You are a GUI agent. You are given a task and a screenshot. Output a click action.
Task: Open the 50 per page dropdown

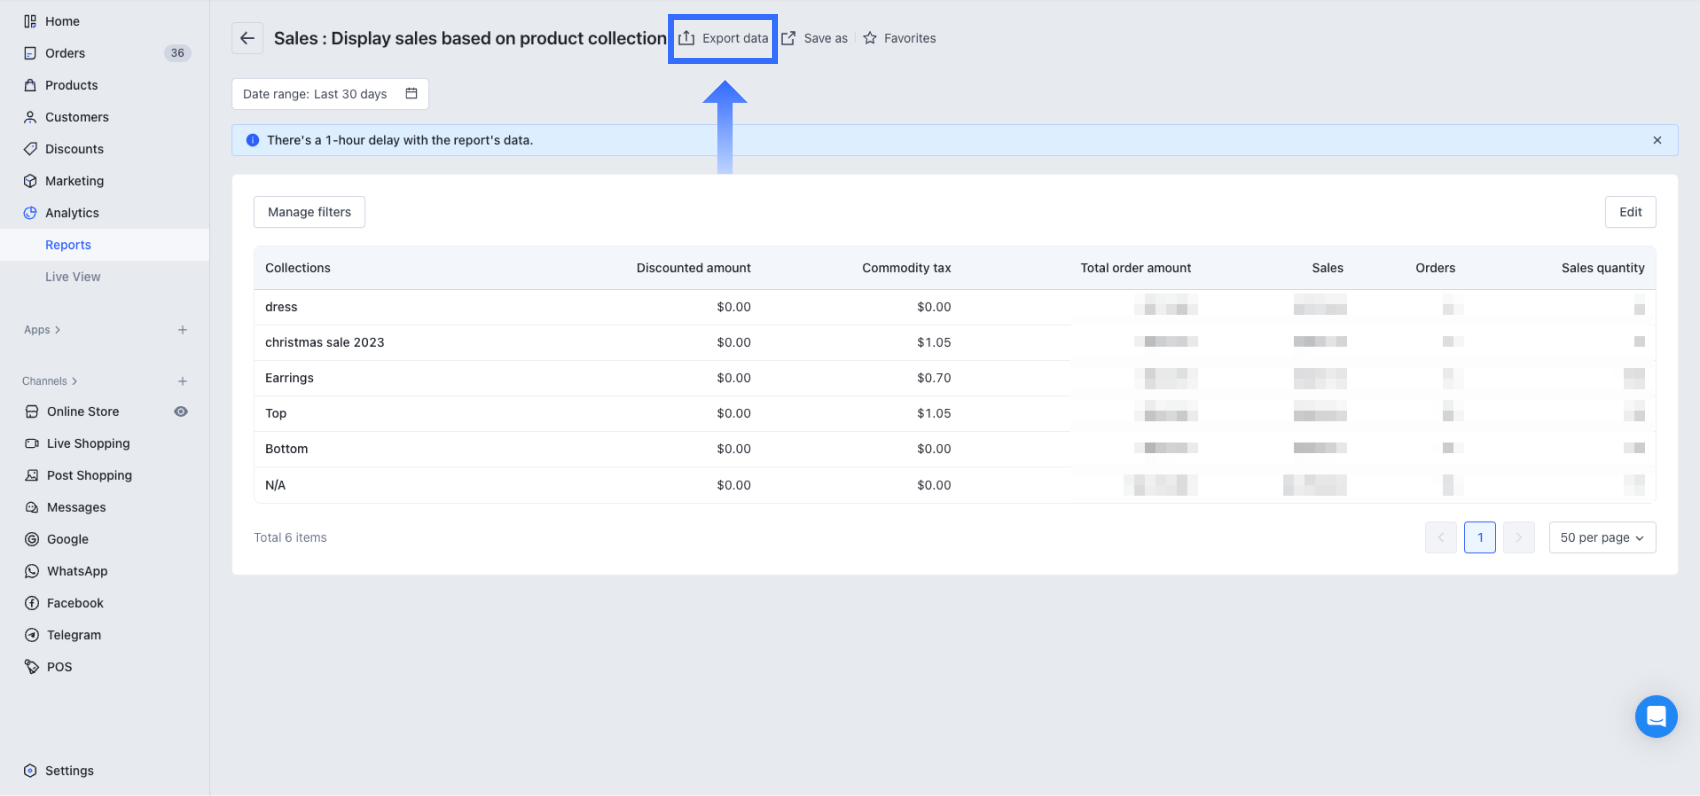coord(1601,538)
